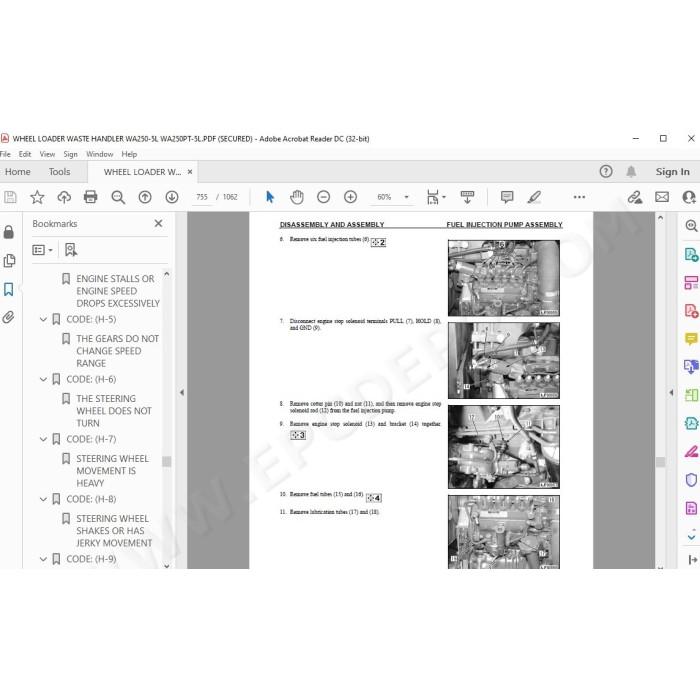The image size is (700, 700).
Task: Go to next page arrow
Action: click(172, 197)
